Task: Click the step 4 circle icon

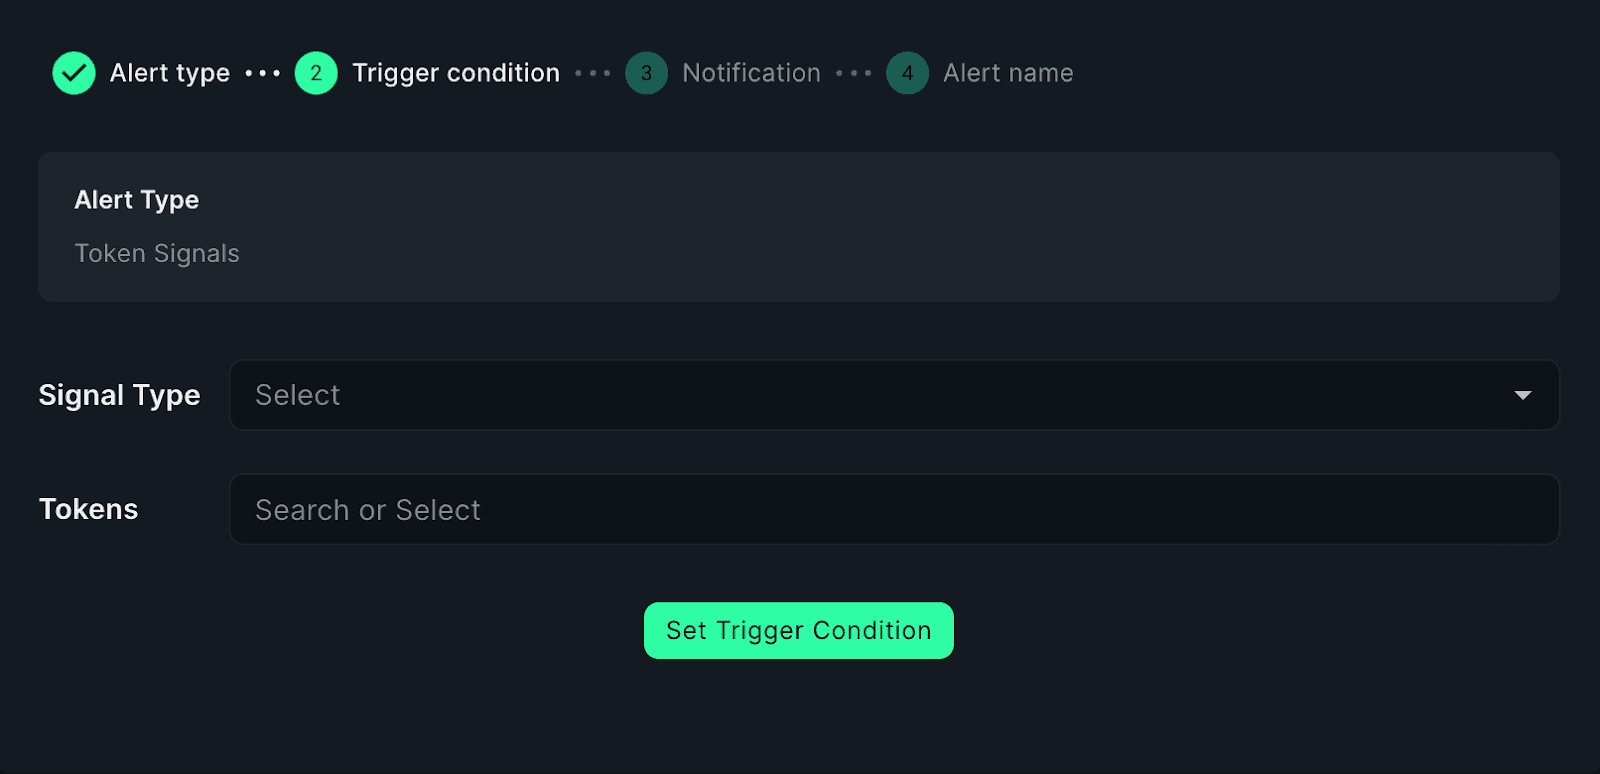Action: [907, 73]
